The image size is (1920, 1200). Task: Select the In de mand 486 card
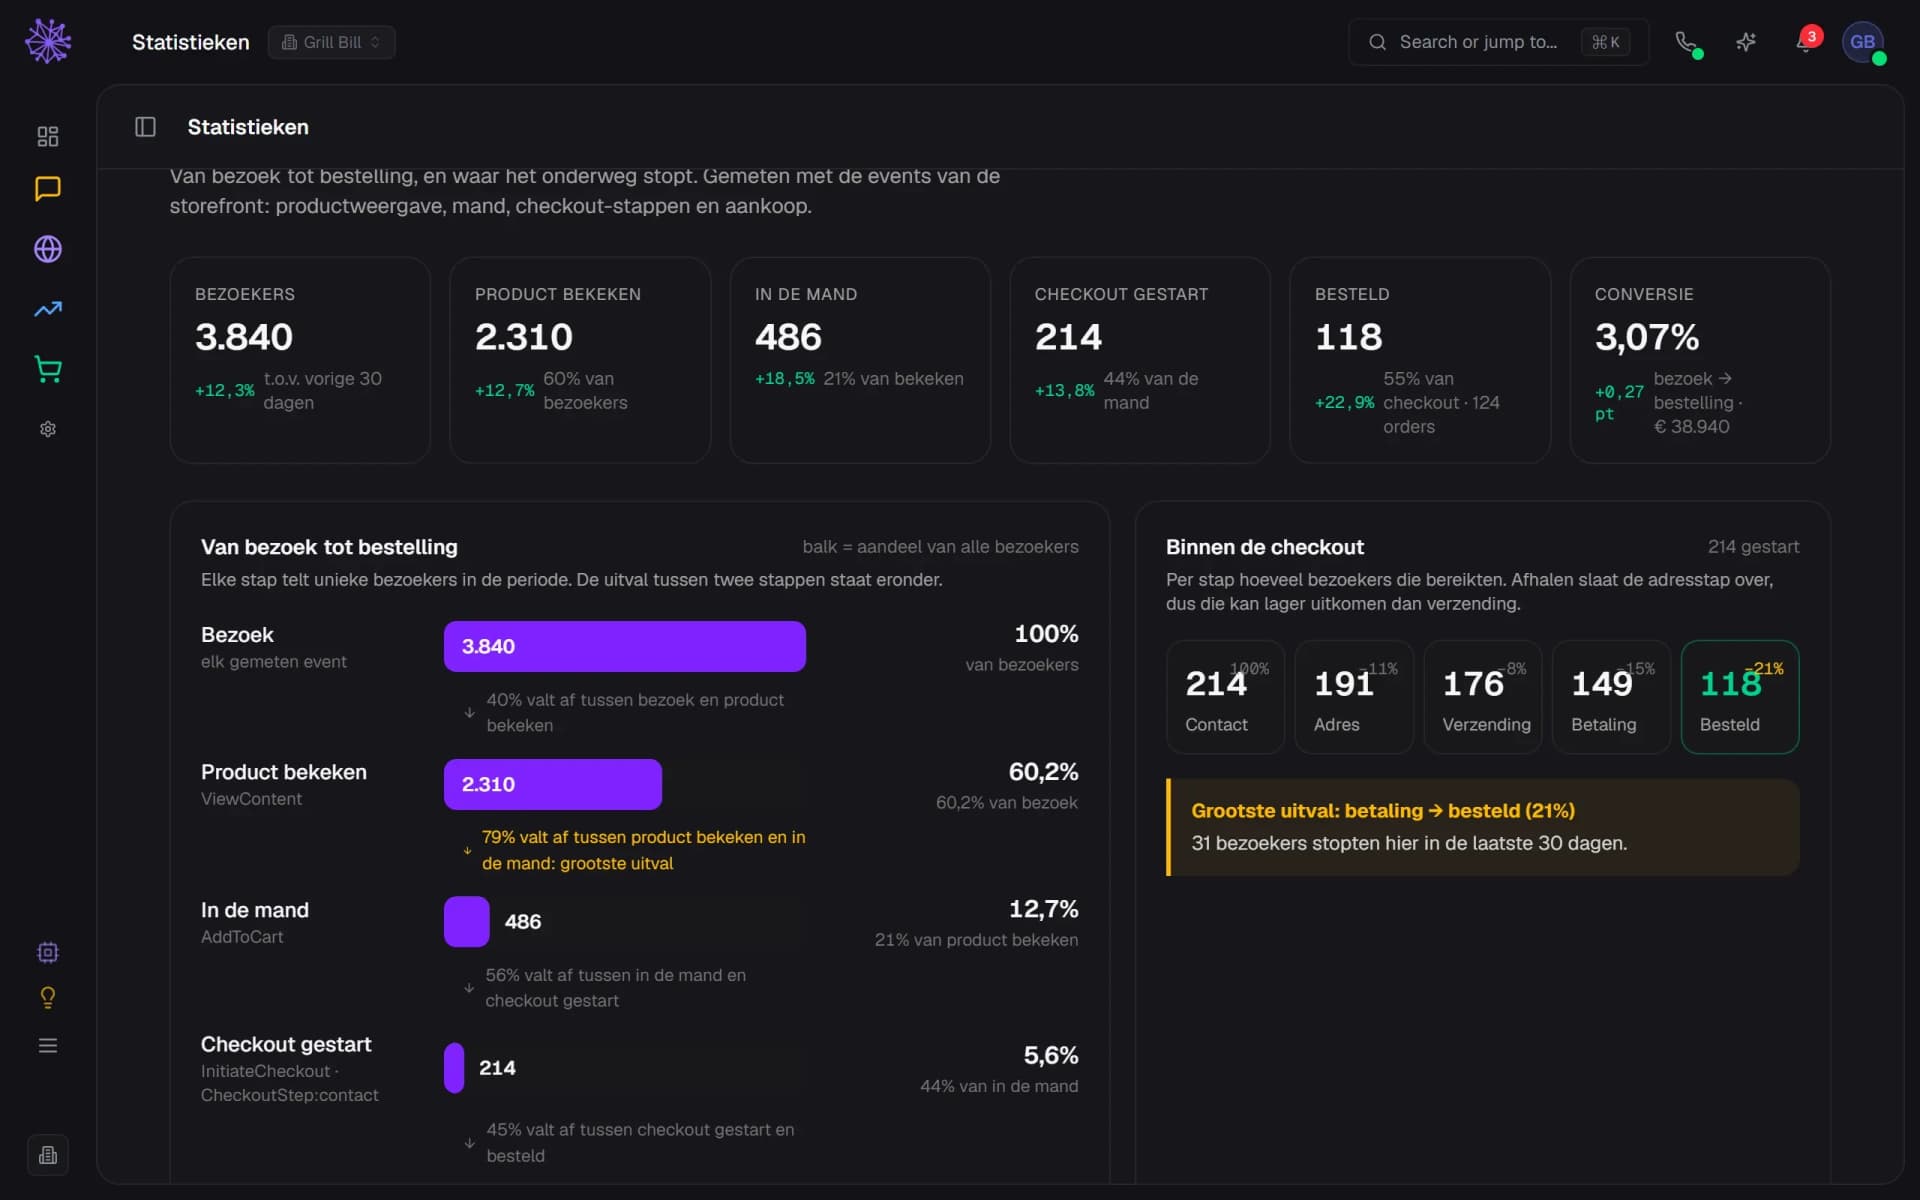pos(860,360)
